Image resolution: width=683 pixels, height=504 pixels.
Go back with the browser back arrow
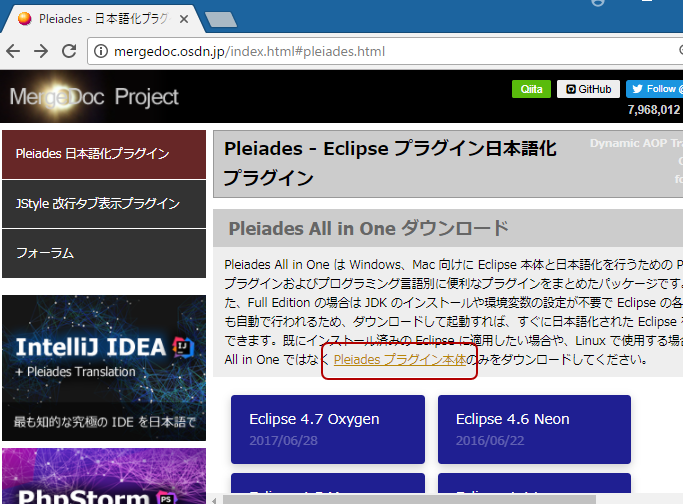tap(13, 51)
